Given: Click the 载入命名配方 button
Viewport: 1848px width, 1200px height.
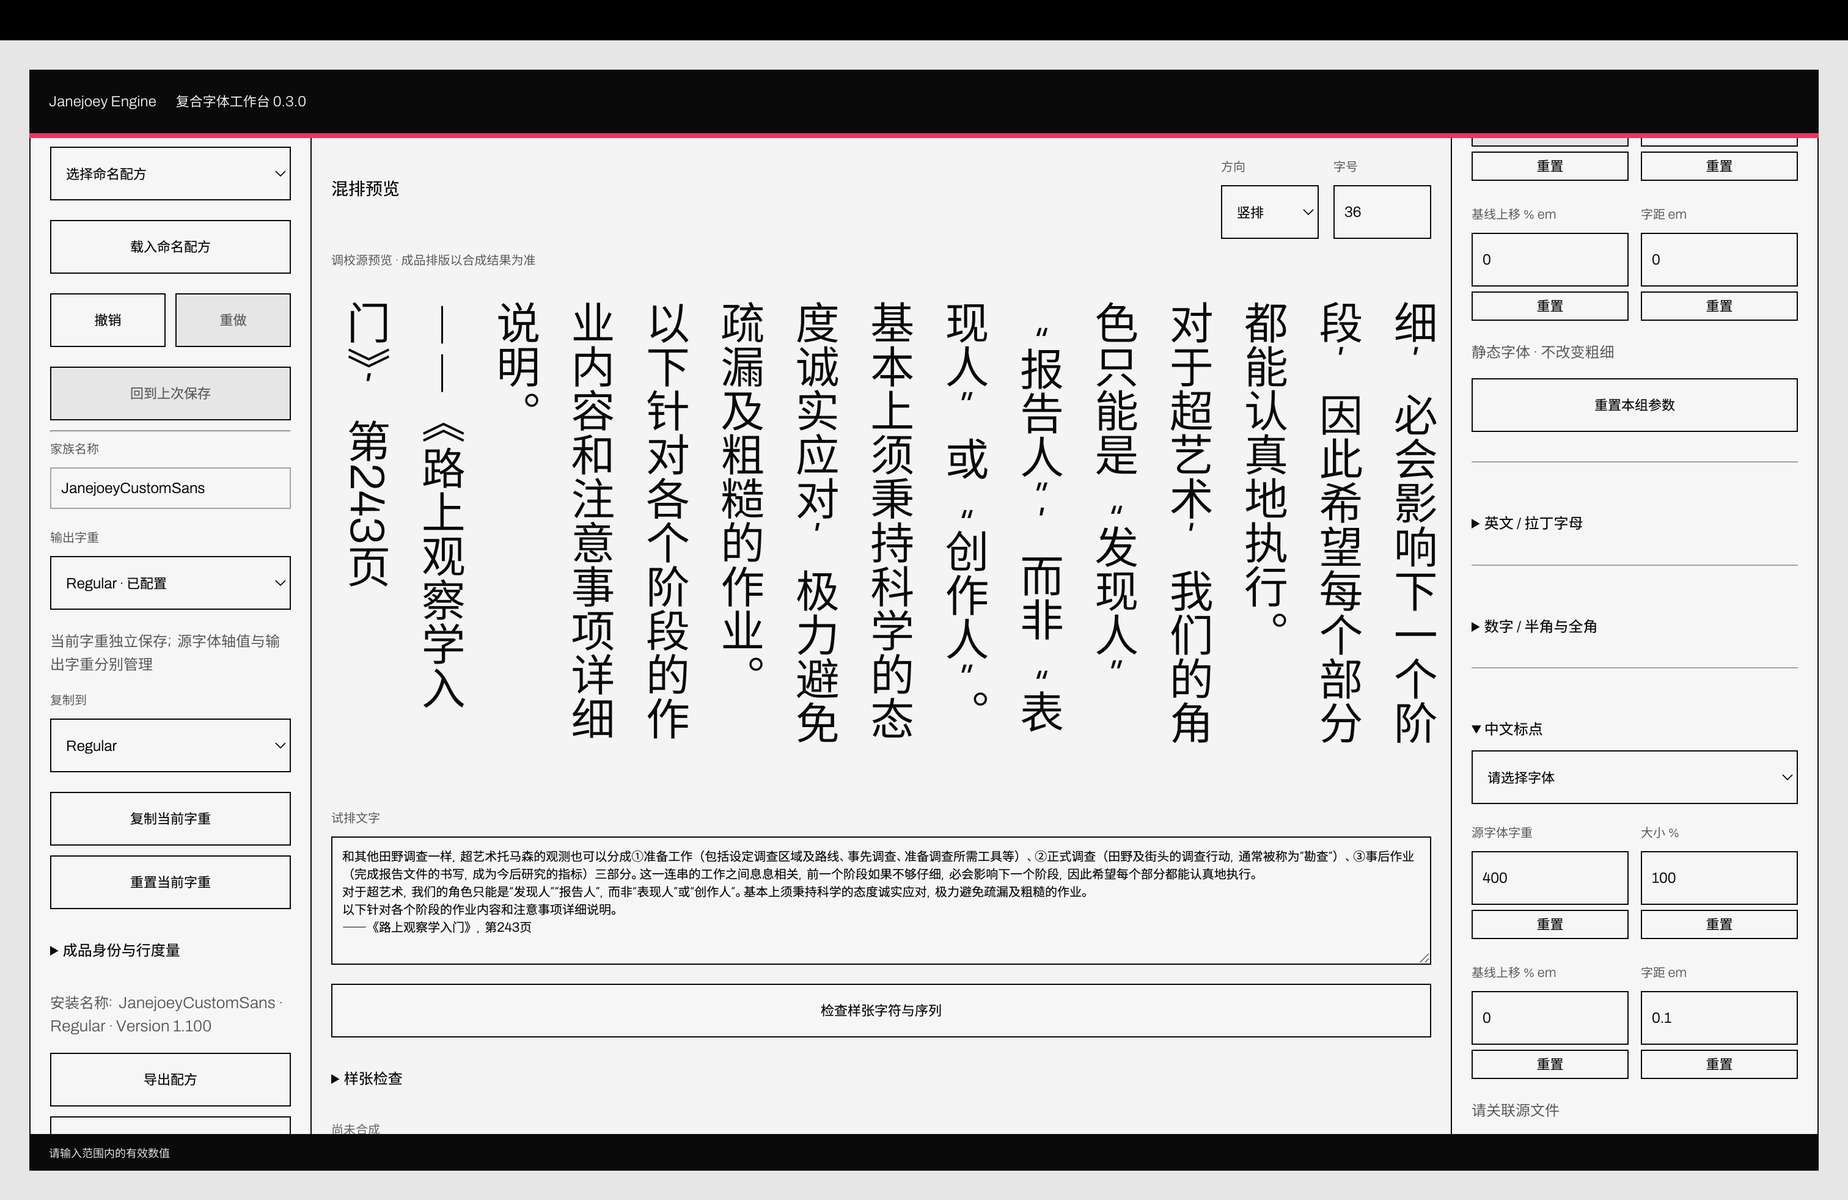Looking at the screenshot, I should tap(170, 246).
